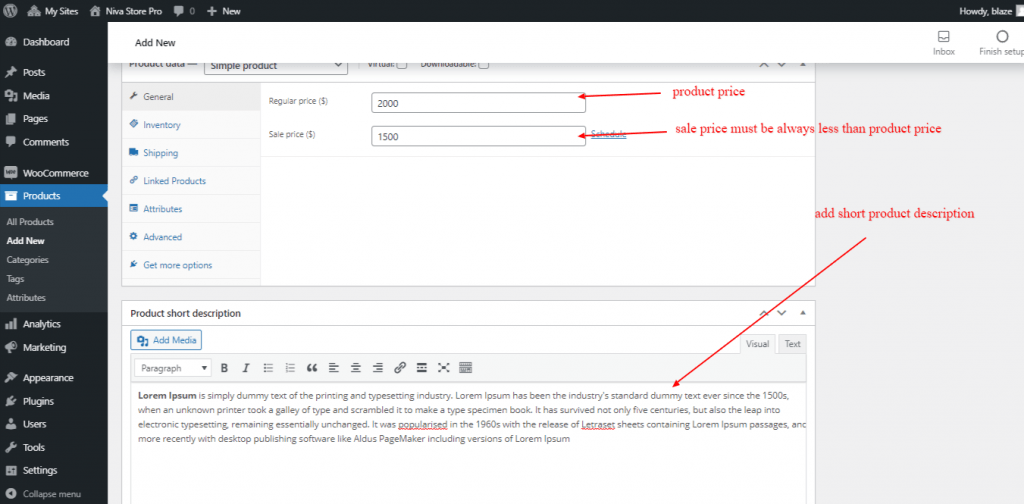Click New in the admin bar
This screenshot has height=504, width=1024.
point(224,11)
